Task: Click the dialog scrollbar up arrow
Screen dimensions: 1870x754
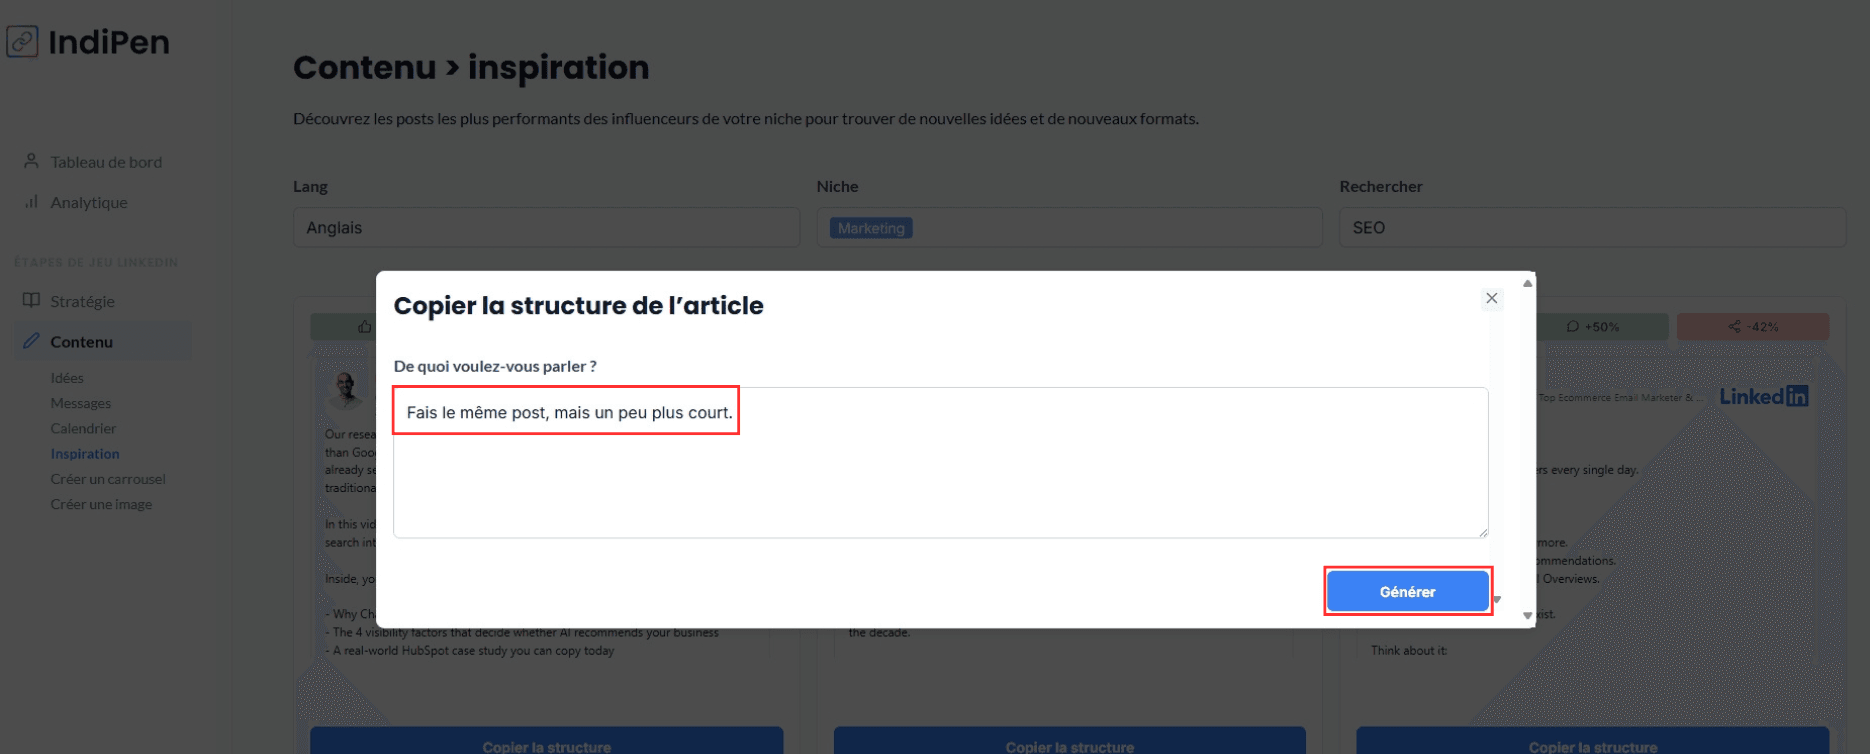Action: (x=1527, y=284)
